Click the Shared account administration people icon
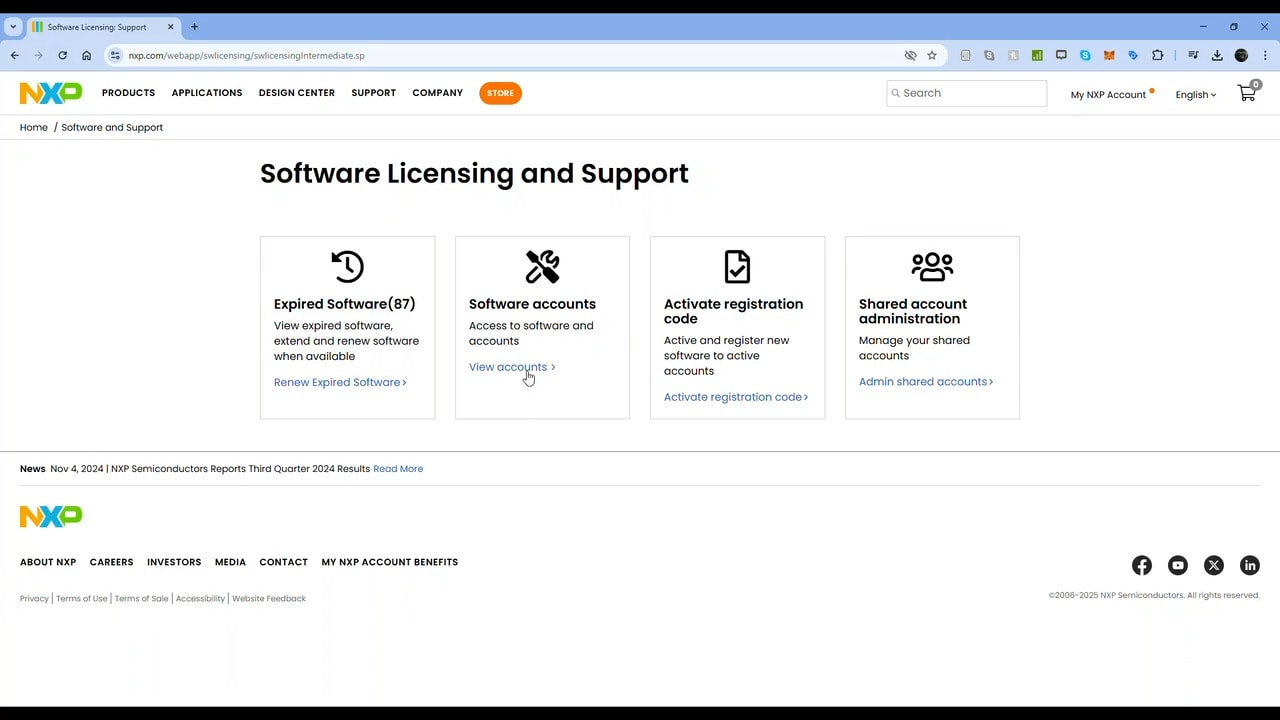This screenshot has width=1280, height=720. point(932,267)
